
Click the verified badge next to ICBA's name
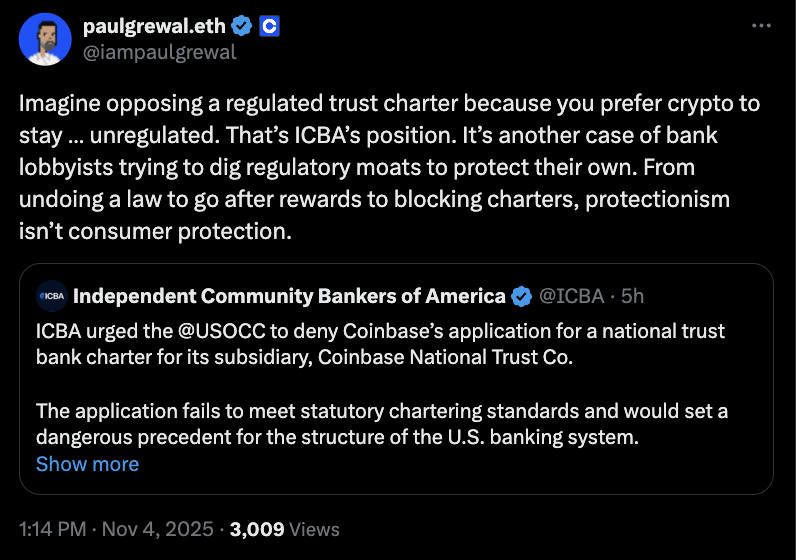(x=522, y=296)
